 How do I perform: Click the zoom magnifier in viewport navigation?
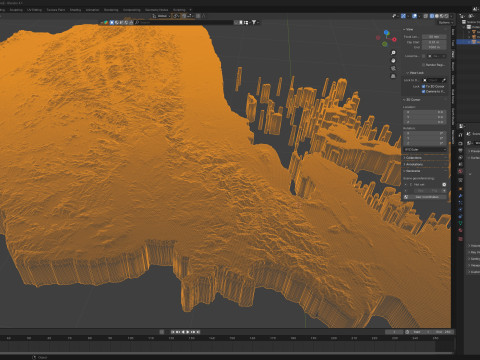393,53
